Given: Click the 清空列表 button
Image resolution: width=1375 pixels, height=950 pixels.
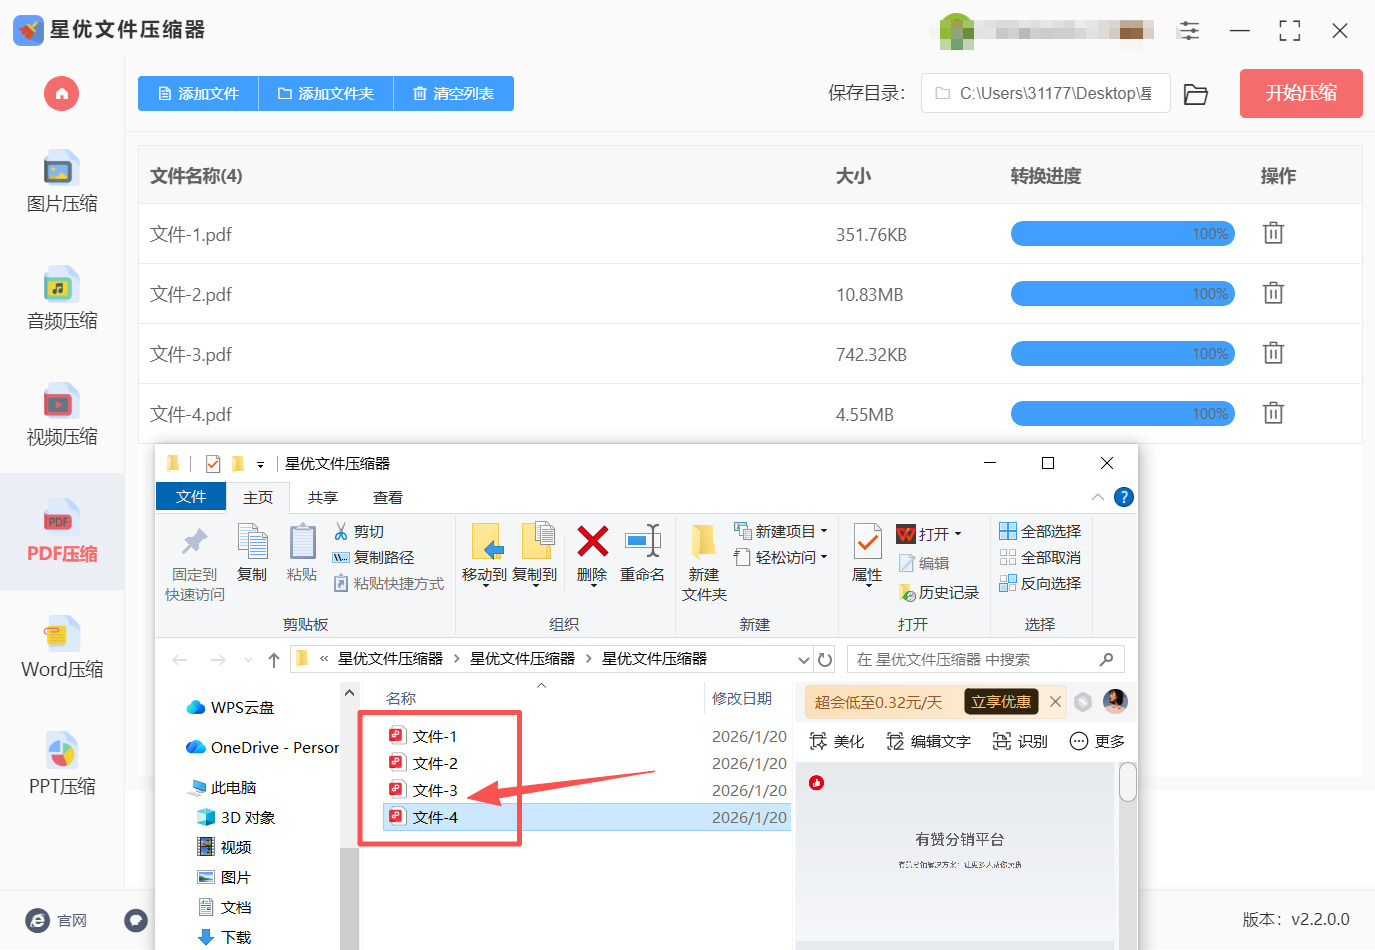Looking at the screenshot, I should [x=454, y=94].
